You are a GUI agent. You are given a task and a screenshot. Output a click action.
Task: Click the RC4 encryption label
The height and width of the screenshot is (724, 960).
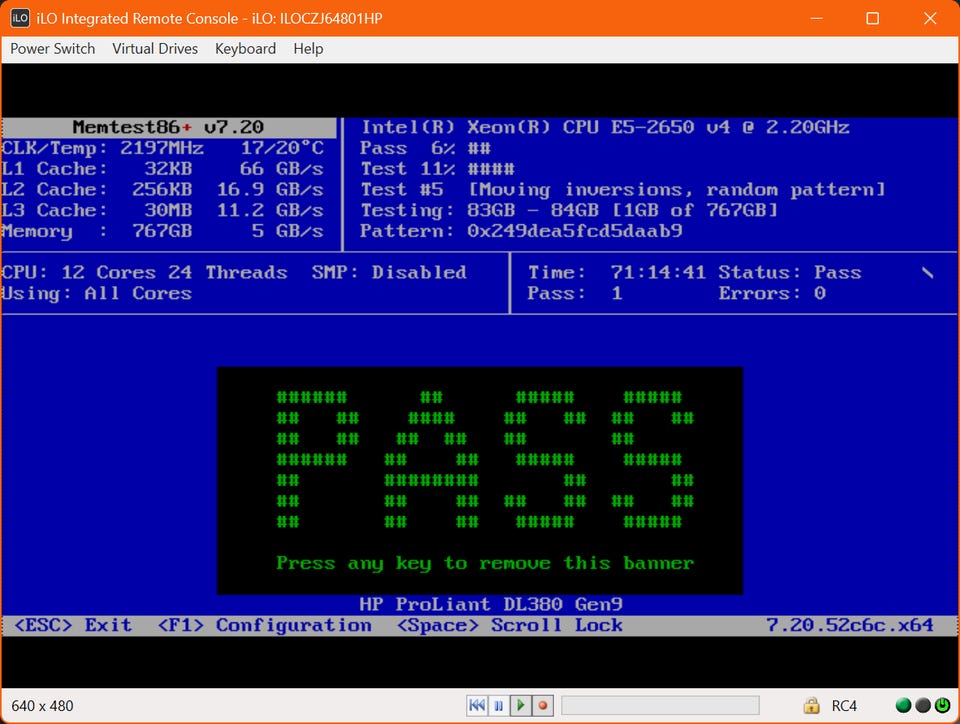[x=844, y=706]
